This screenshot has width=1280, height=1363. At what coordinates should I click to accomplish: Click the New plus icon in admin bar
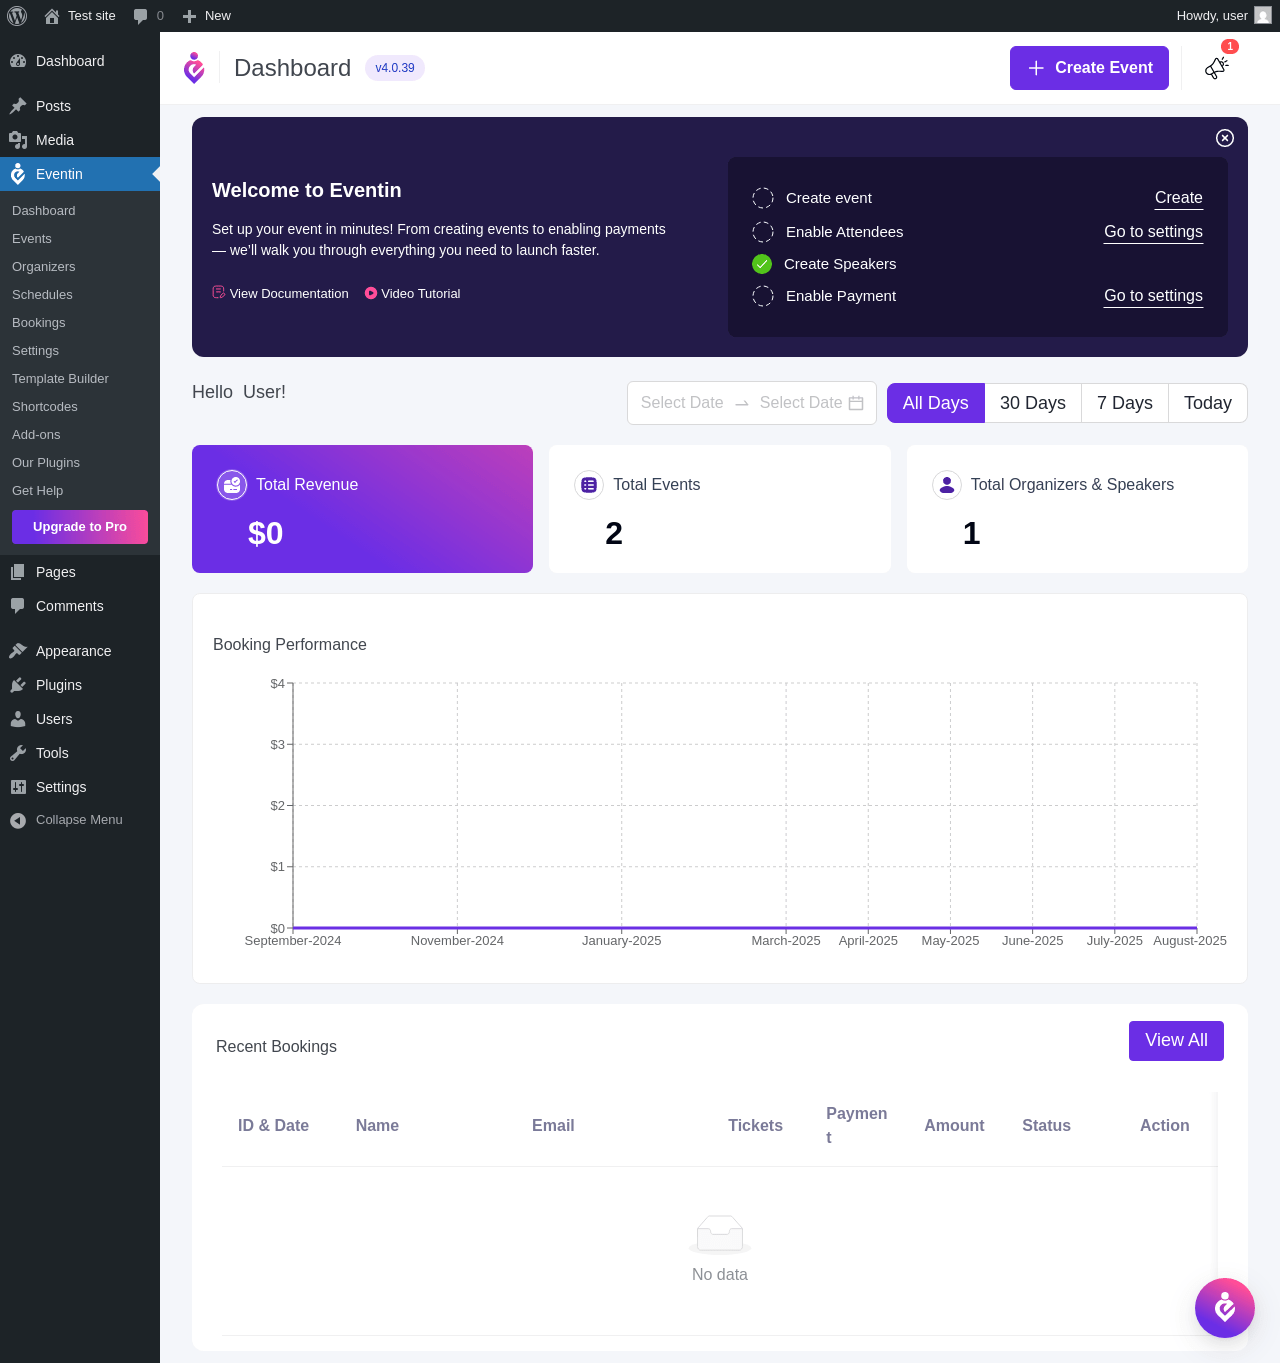189,16
